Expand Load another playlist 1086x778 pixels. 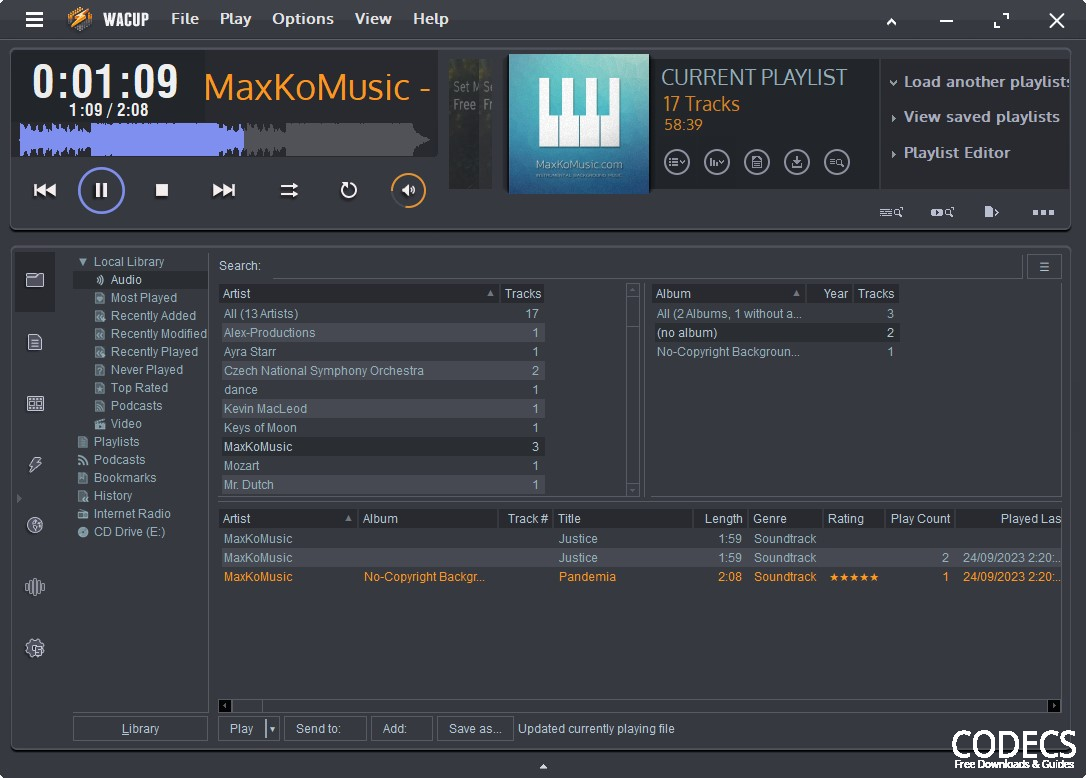pos(979,82)
